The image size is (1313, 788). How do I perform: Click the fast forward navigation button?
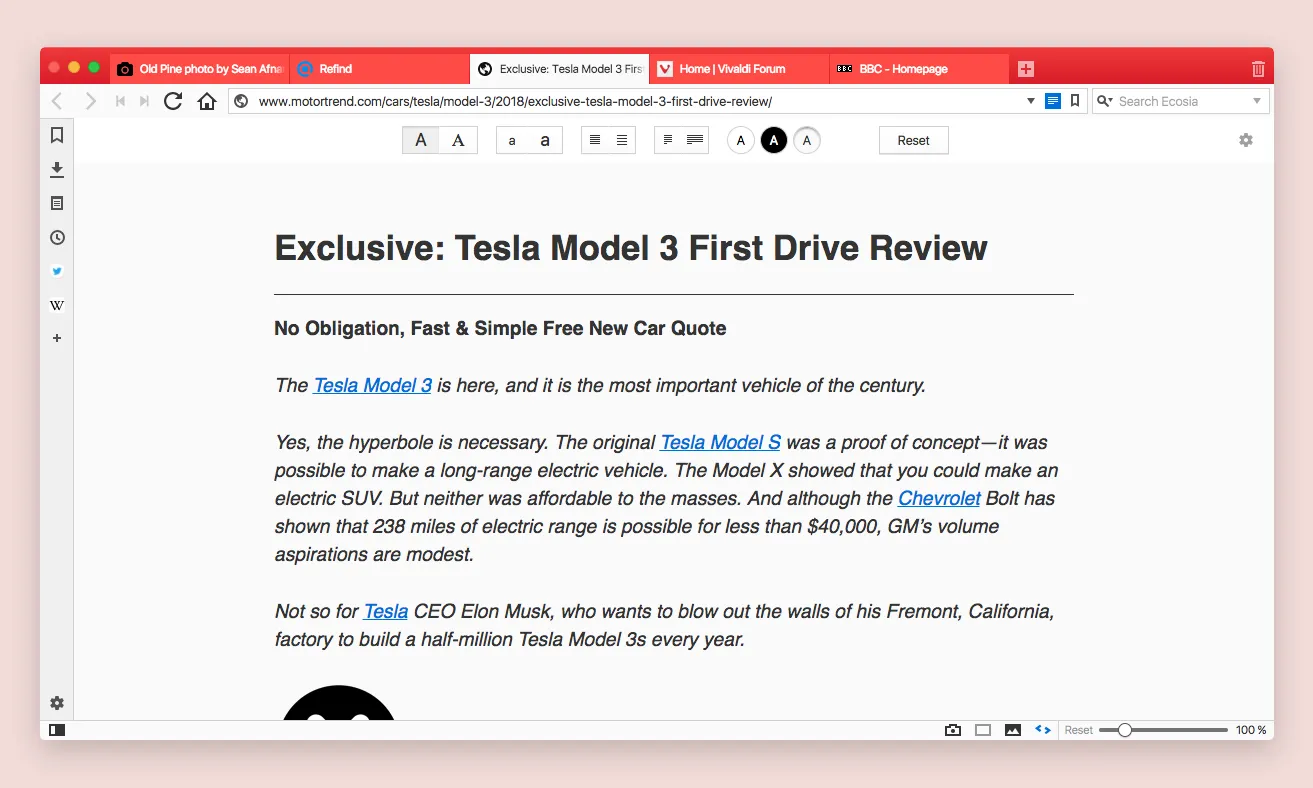[145, 101]
